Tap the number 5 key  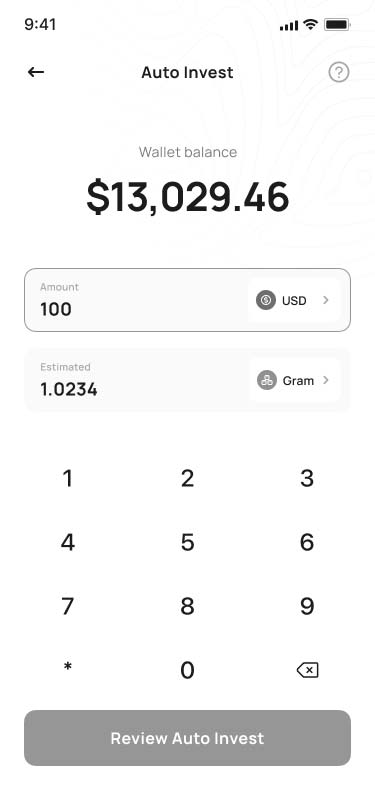pos(188,543)
